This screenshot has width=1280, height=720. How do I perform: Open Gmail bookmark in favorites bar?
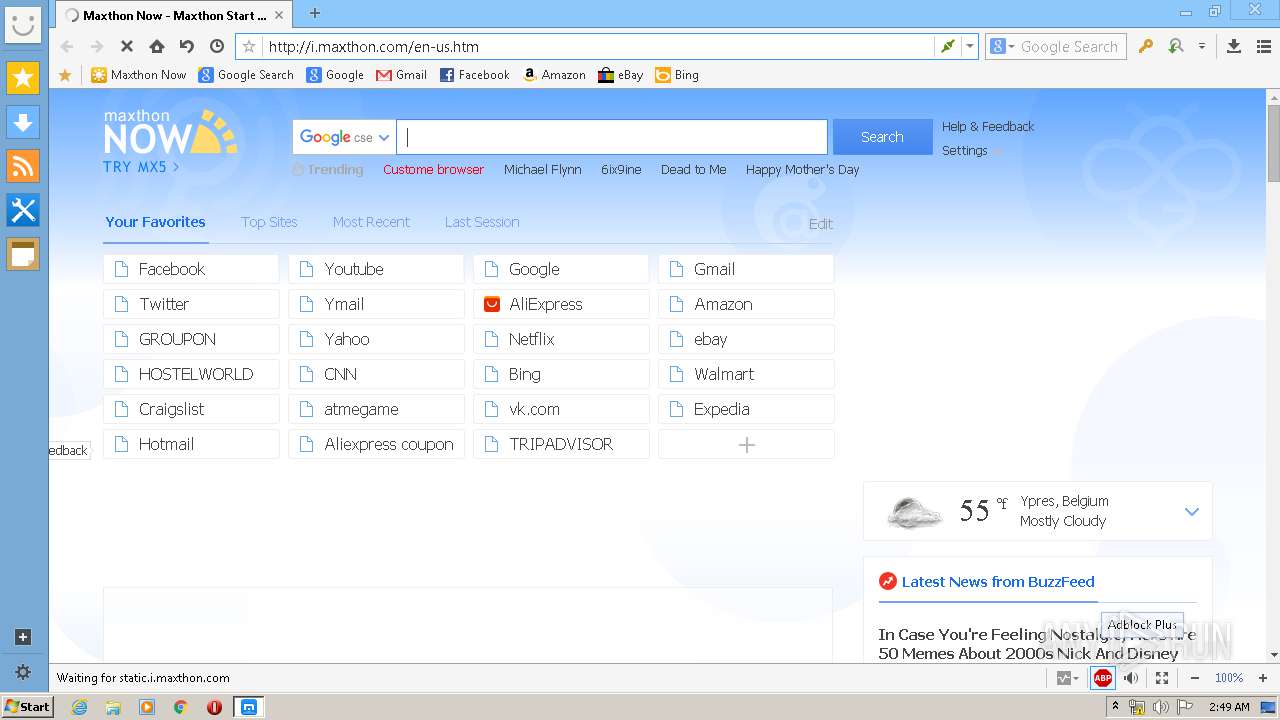click(x=401, y=75)
